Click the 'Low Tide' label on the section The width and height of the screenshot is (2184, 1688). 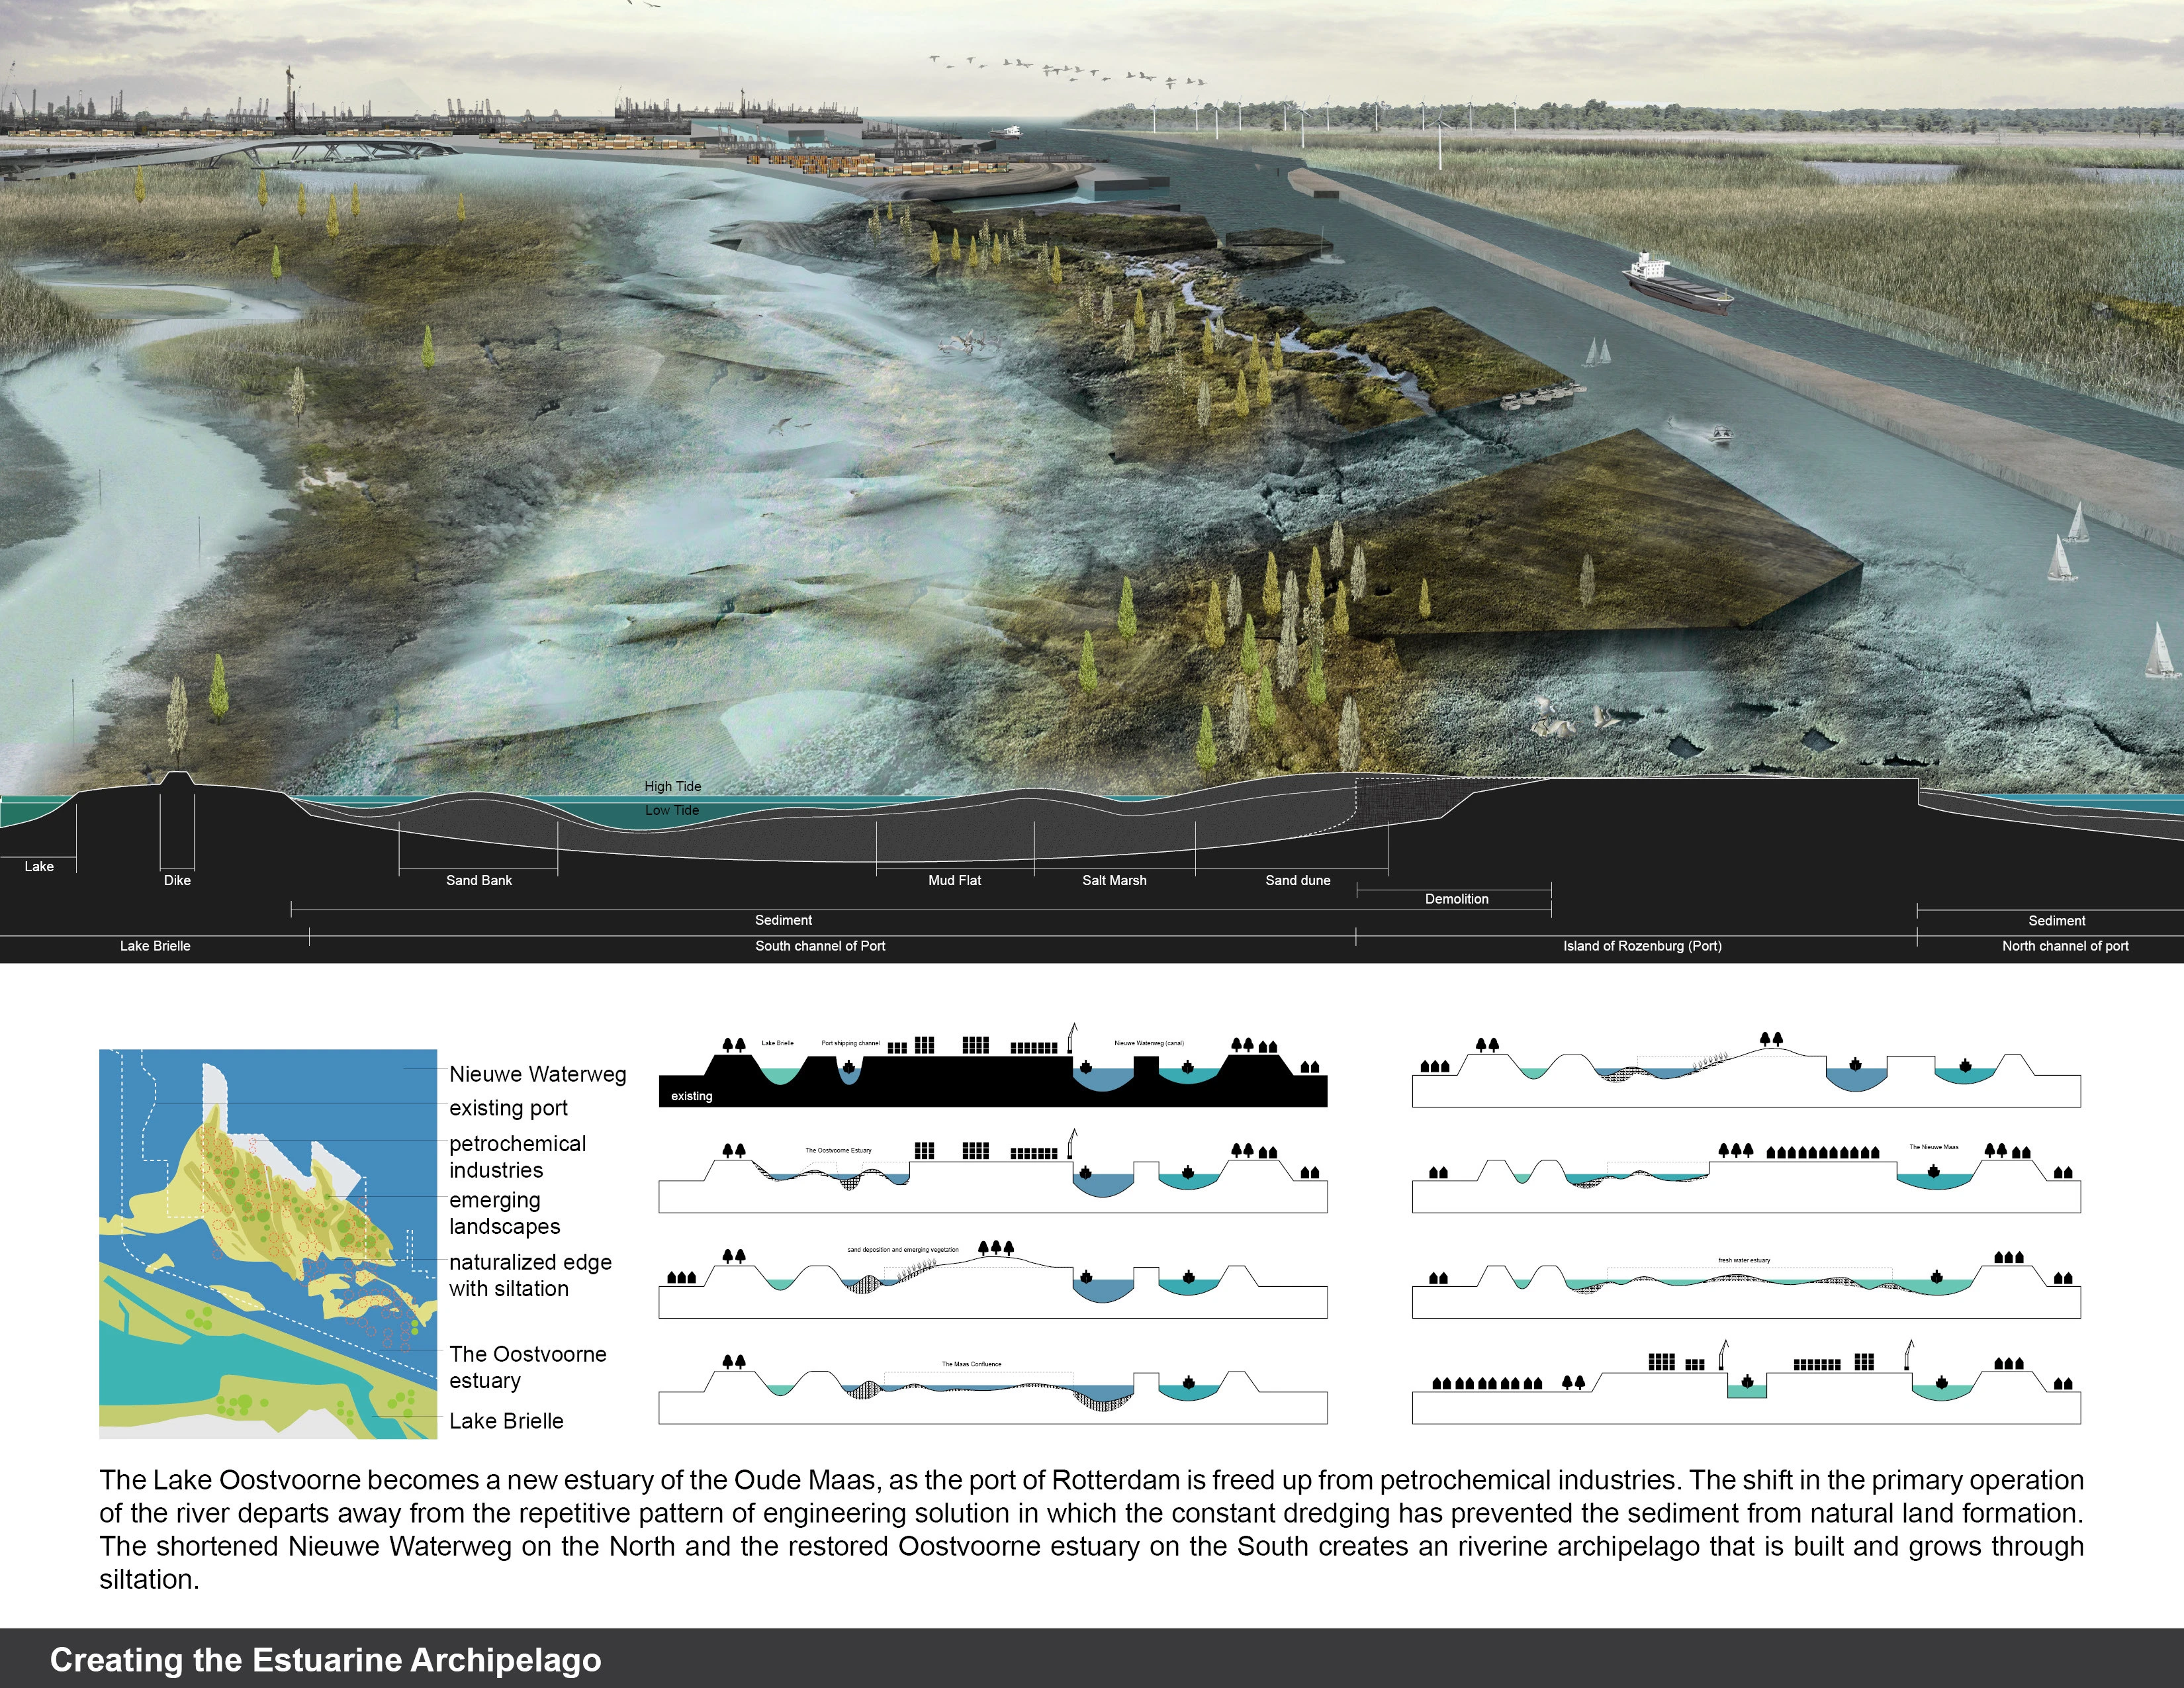point(672,810)
